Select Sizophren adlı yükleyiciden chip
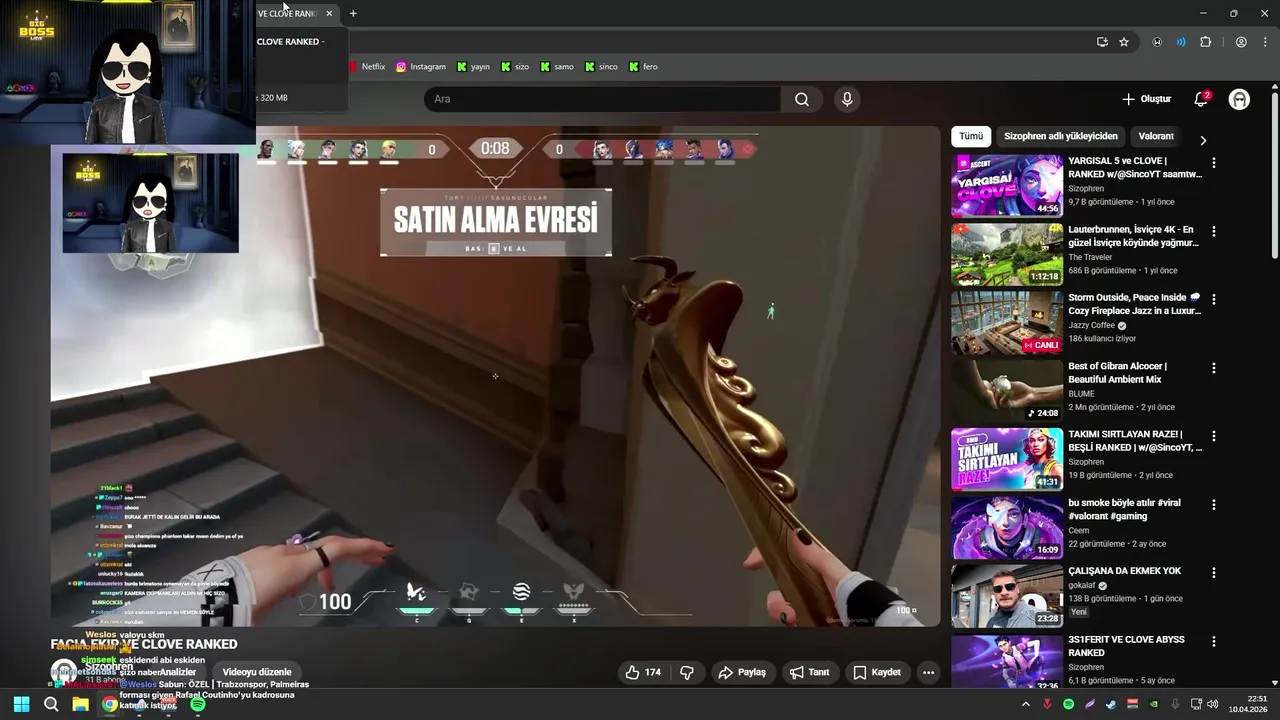The width and height of the screenshot is (1280, 720). pos(1061,136)
